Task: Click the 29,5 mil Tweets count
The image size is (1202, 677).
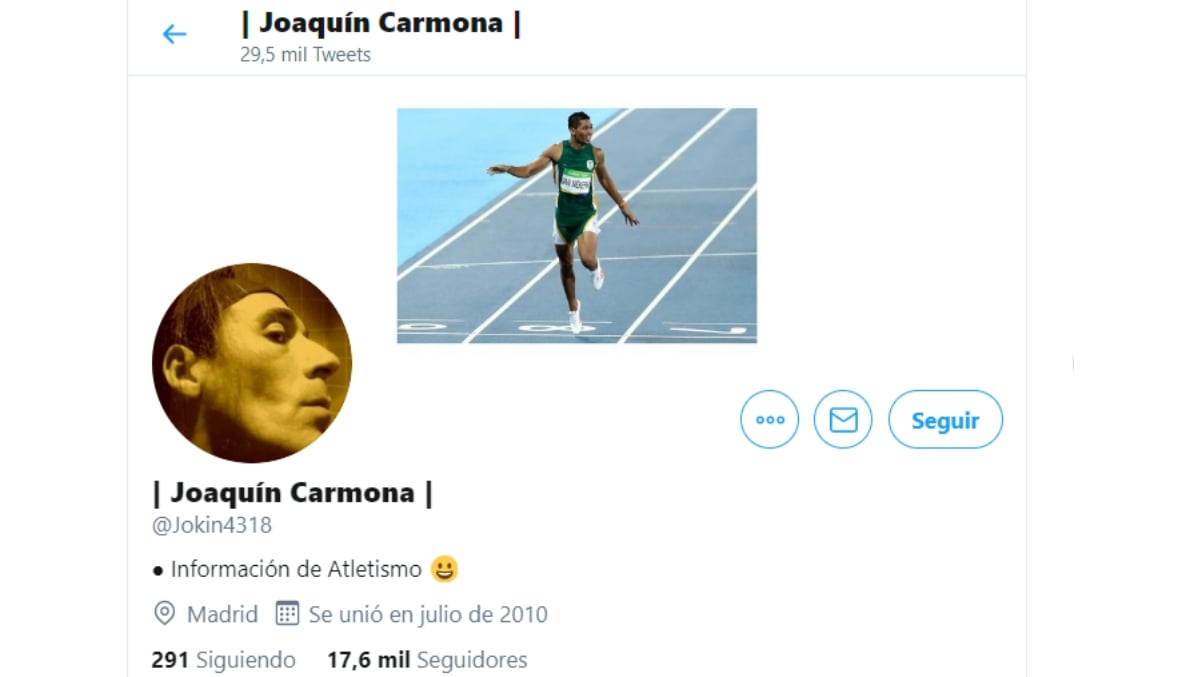Action: click(305, 55)
